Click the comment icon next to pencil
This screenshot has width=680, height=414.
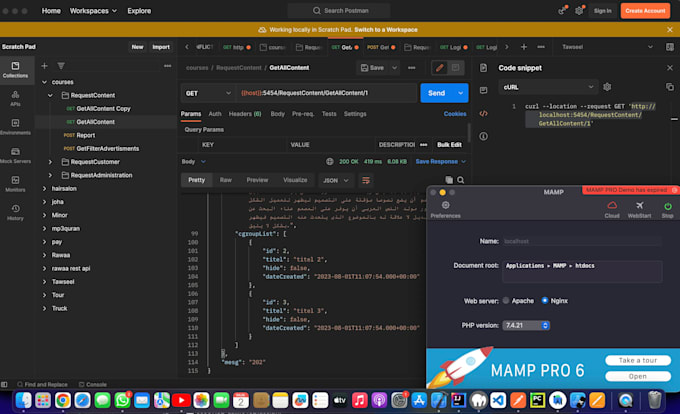pyautogui.click(x=455, y=68)
